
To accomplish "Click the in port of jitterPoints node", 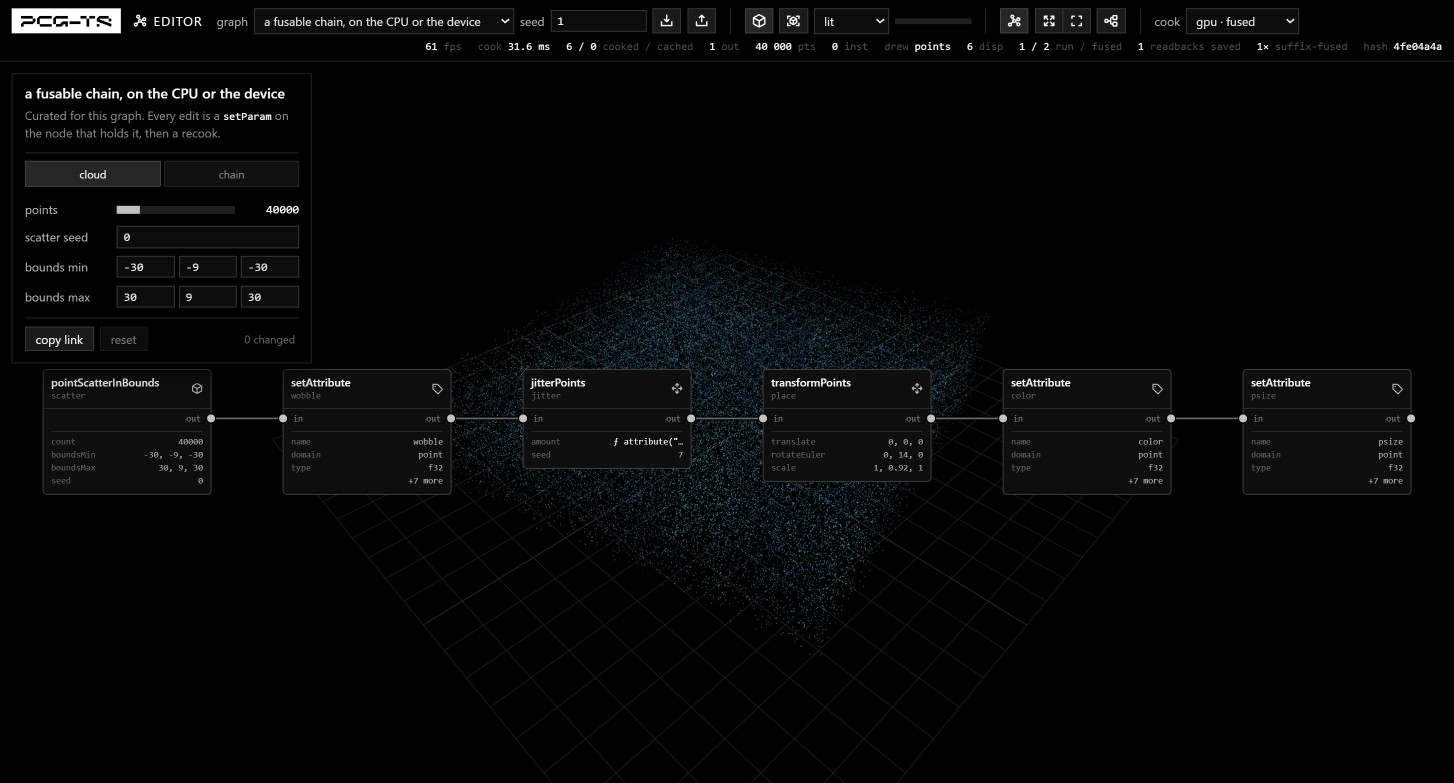I will tap(523, 419).
